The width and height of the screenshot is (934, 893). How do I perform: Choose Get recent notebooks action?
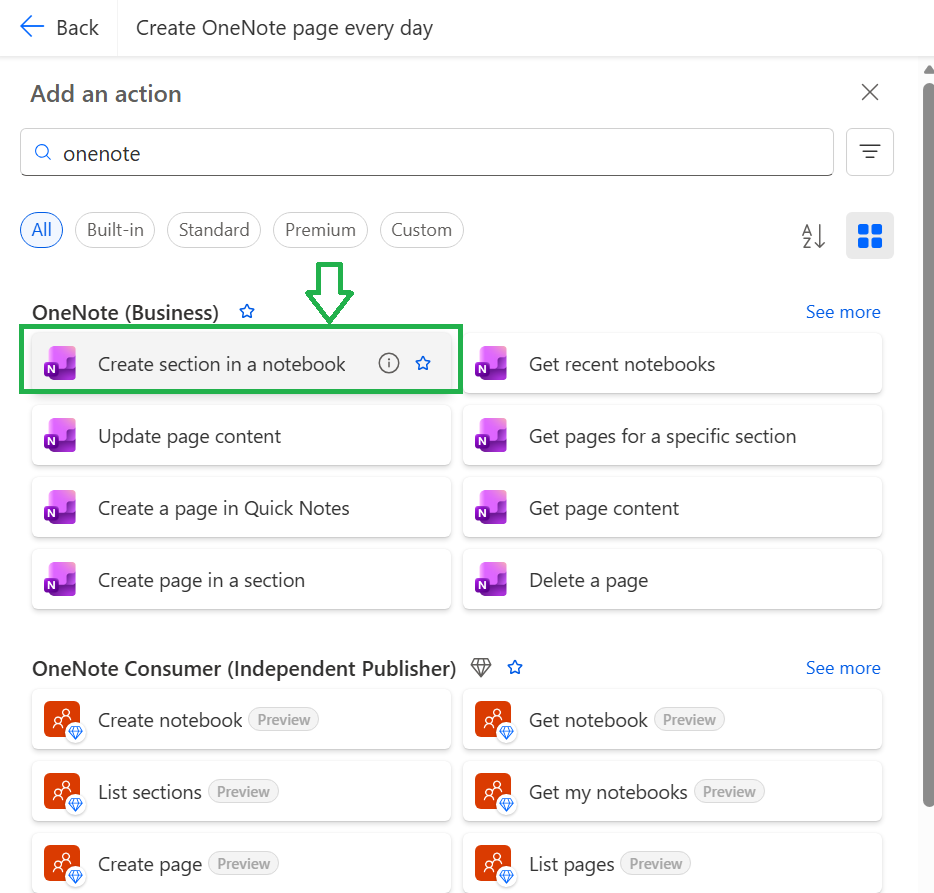tap(672, 363)
